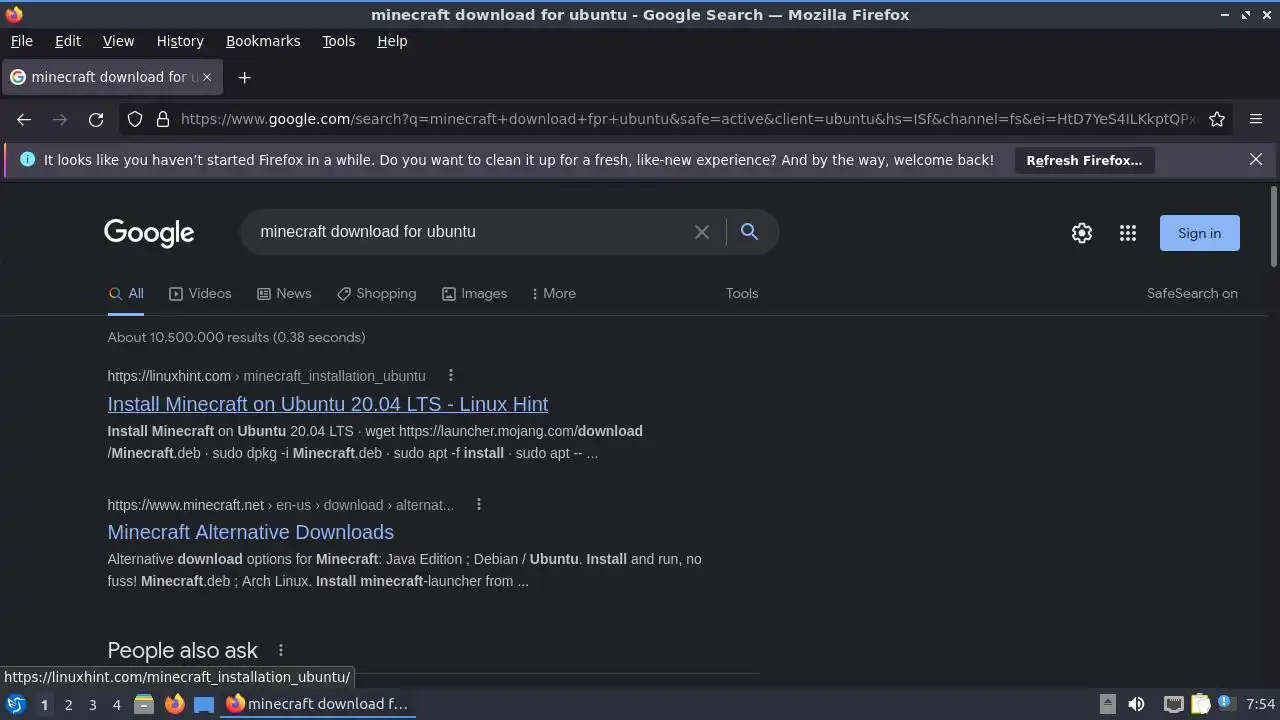
Task: Open LXQt application menu launcher
Action: (15, 704)
